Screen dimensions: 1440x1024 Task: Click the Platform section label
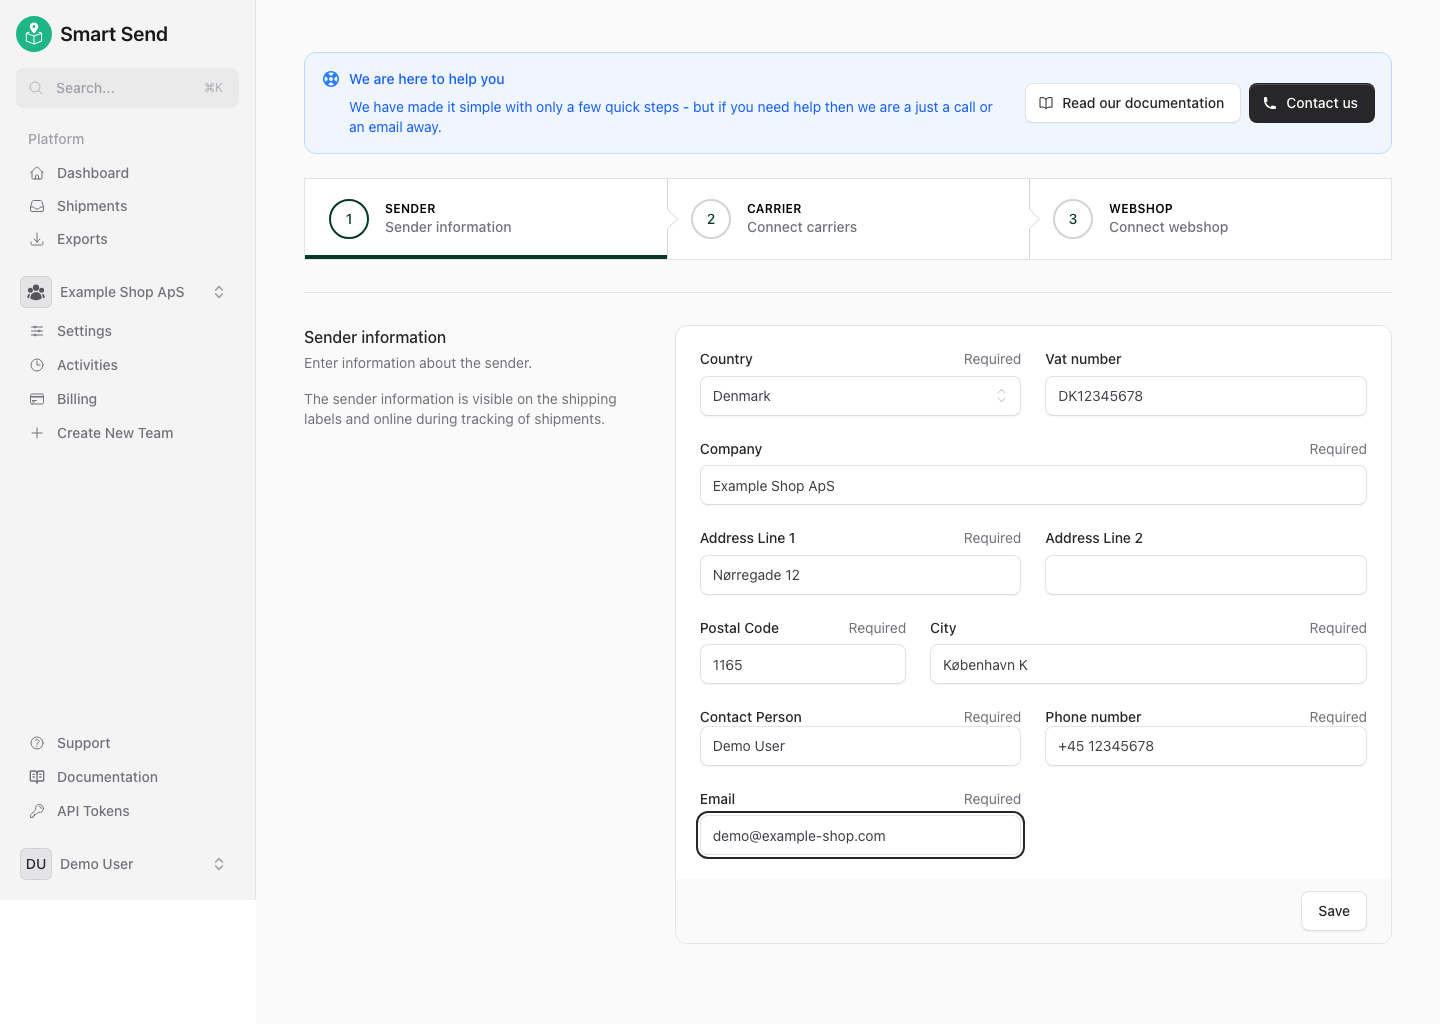pos(56,139)
